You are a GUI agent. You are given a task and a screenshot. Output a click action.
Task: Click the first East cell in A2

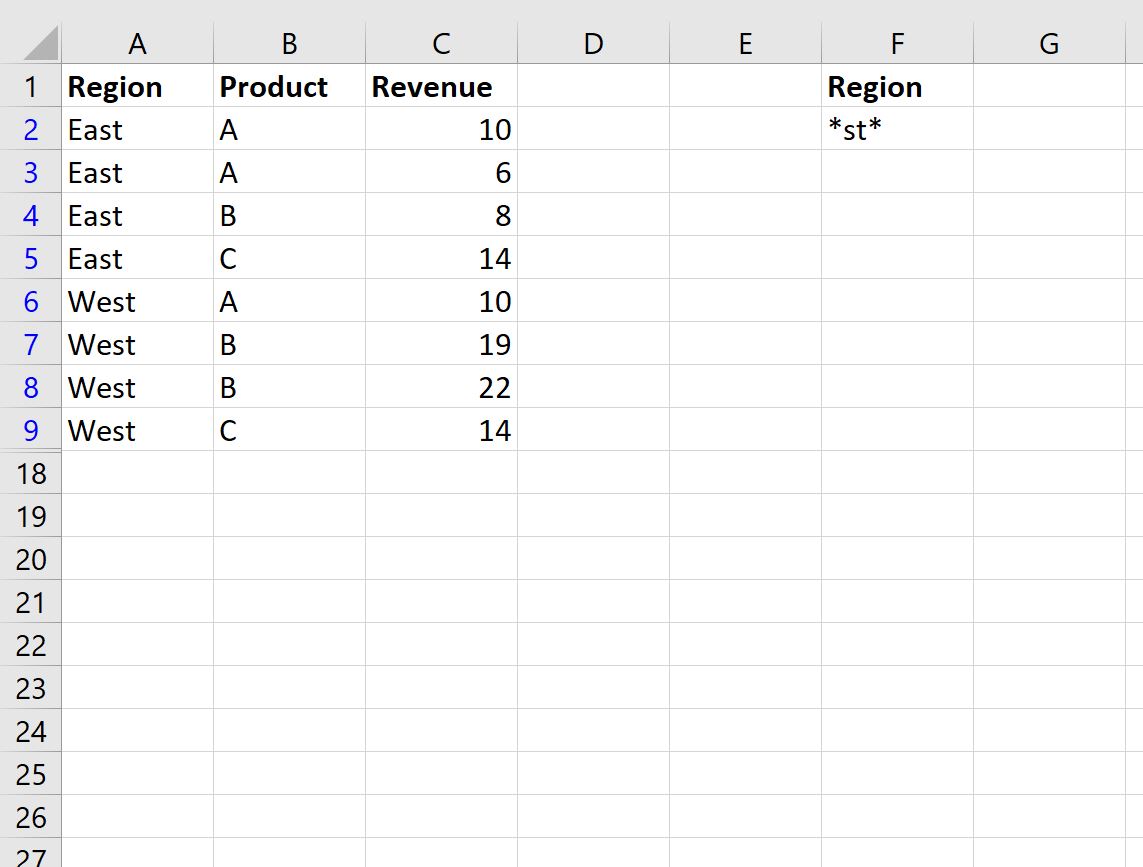(138, 129)
